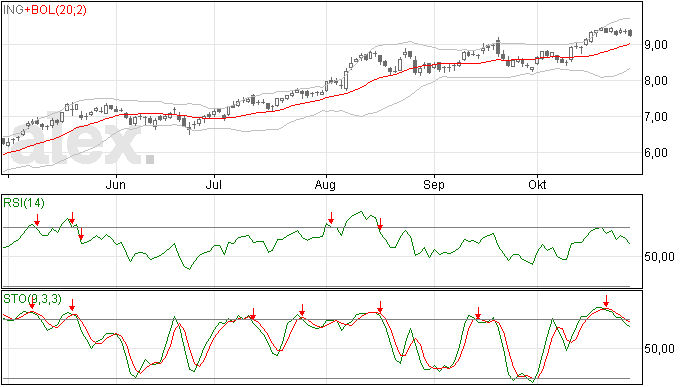Click the Jul month axis label
690x387 pixels.
pyautogui.click(x=213, y=185)
